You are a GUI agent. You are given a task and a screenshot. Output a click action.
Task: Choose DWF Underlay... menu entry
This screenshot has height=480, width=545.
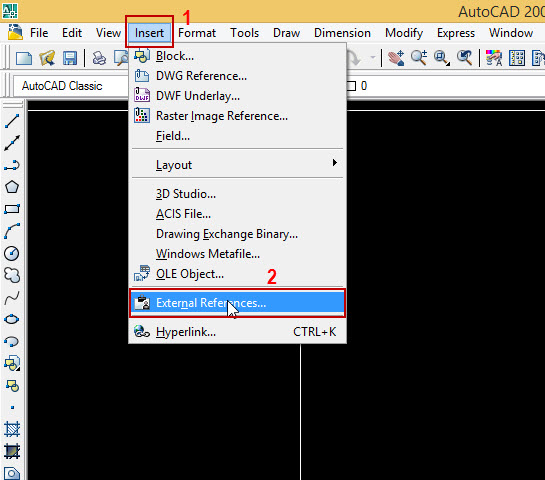tap(237, 96)
